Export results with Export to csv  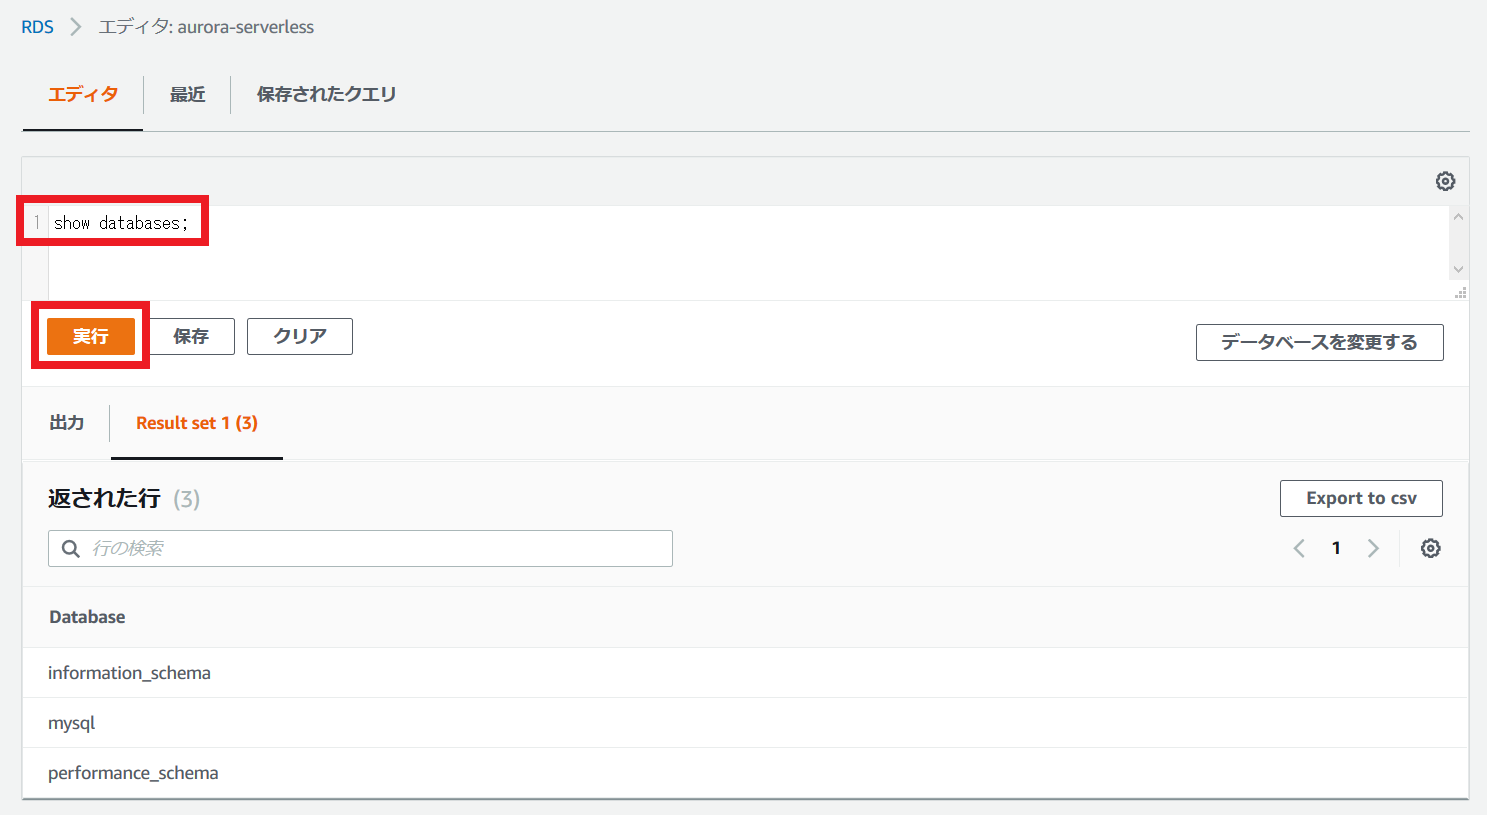coord(1361,498)
